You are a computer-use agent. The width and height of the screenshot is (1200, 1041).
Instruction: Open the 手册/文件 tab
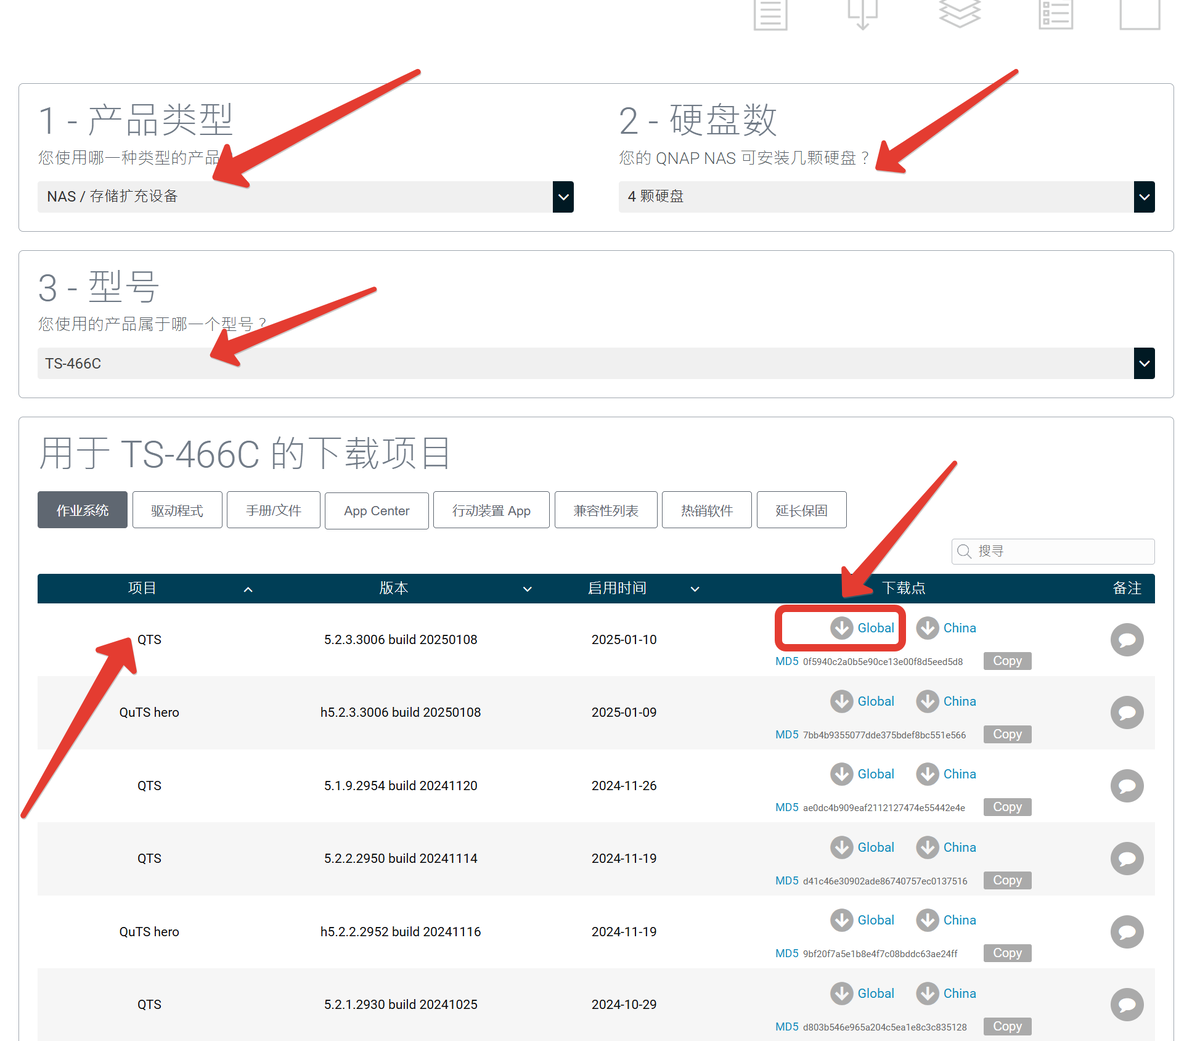point(274,510)
